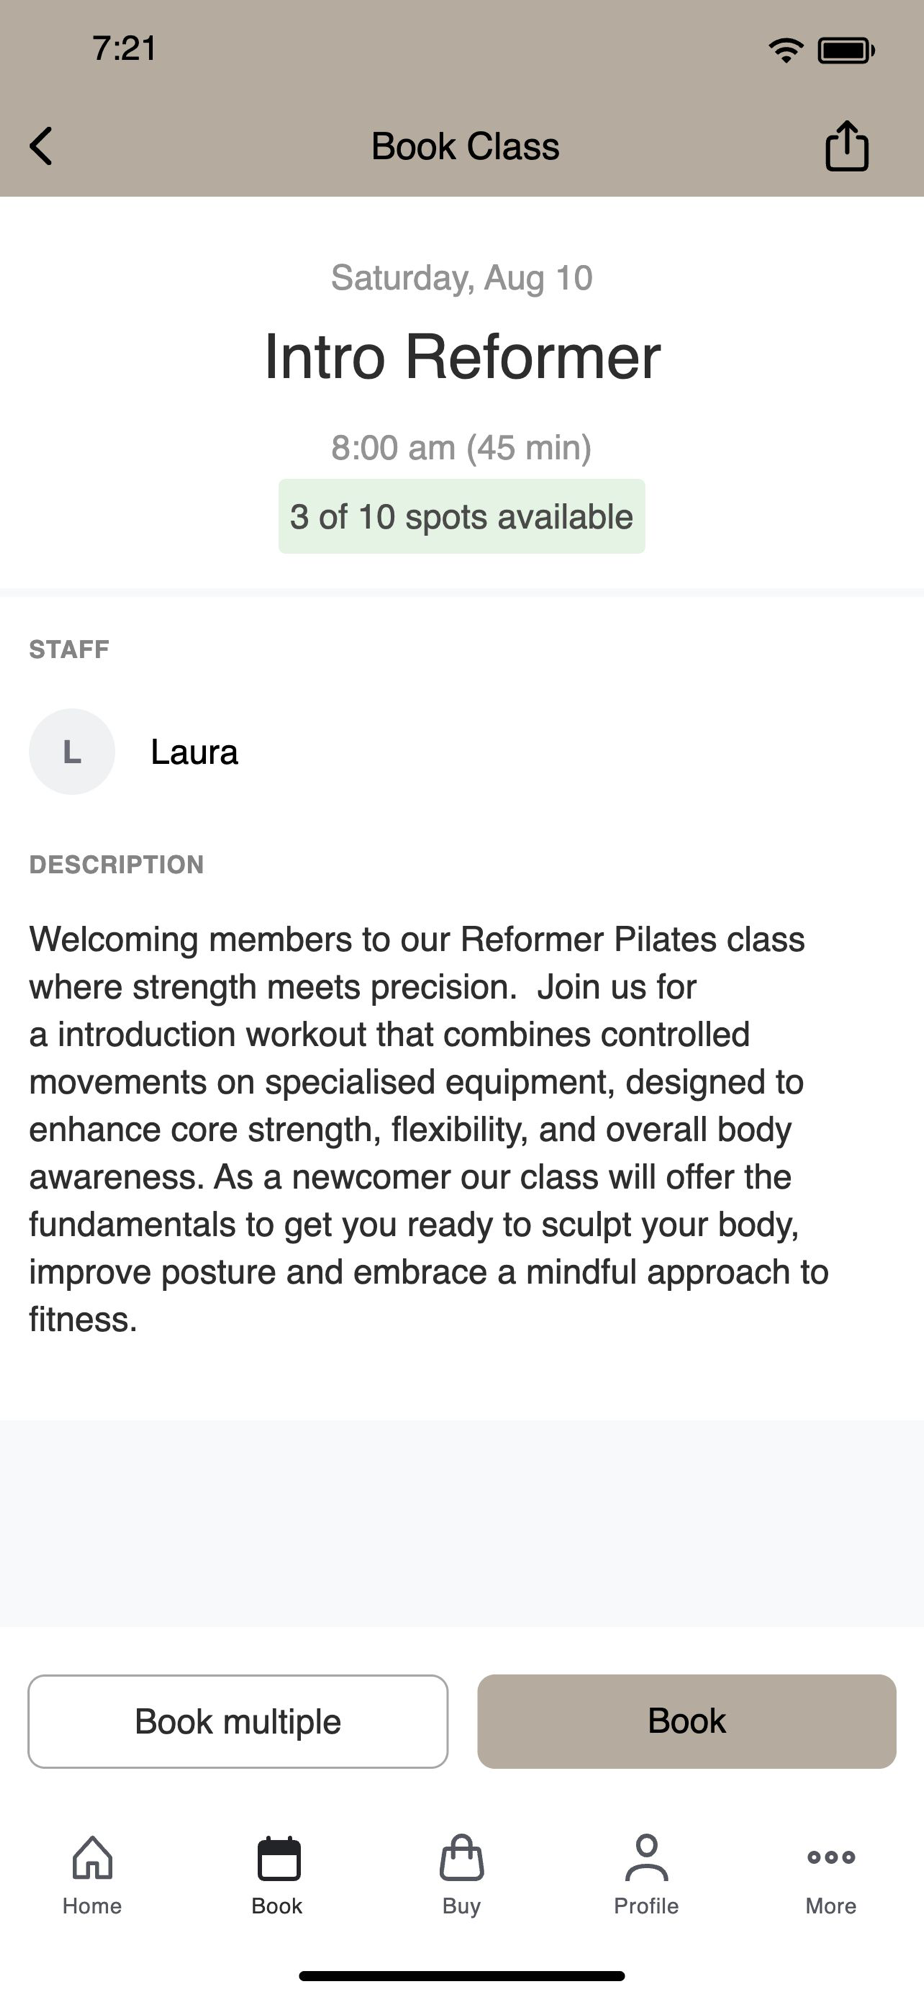This screenshot has height=2000, width=924.
Task: Tap the class description paragraph
Action: coord(430,1129)
